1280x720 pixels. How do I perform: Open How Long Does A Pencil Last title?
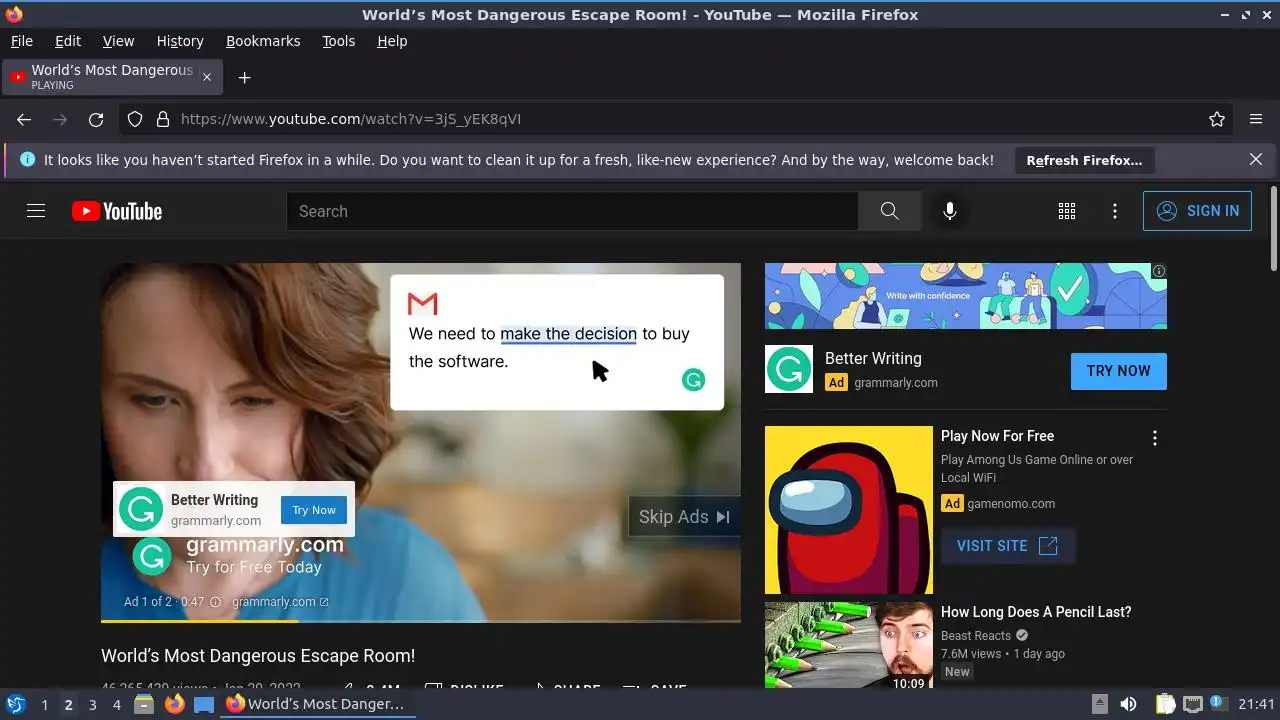pyautogui.click(x=1036, y=612)
